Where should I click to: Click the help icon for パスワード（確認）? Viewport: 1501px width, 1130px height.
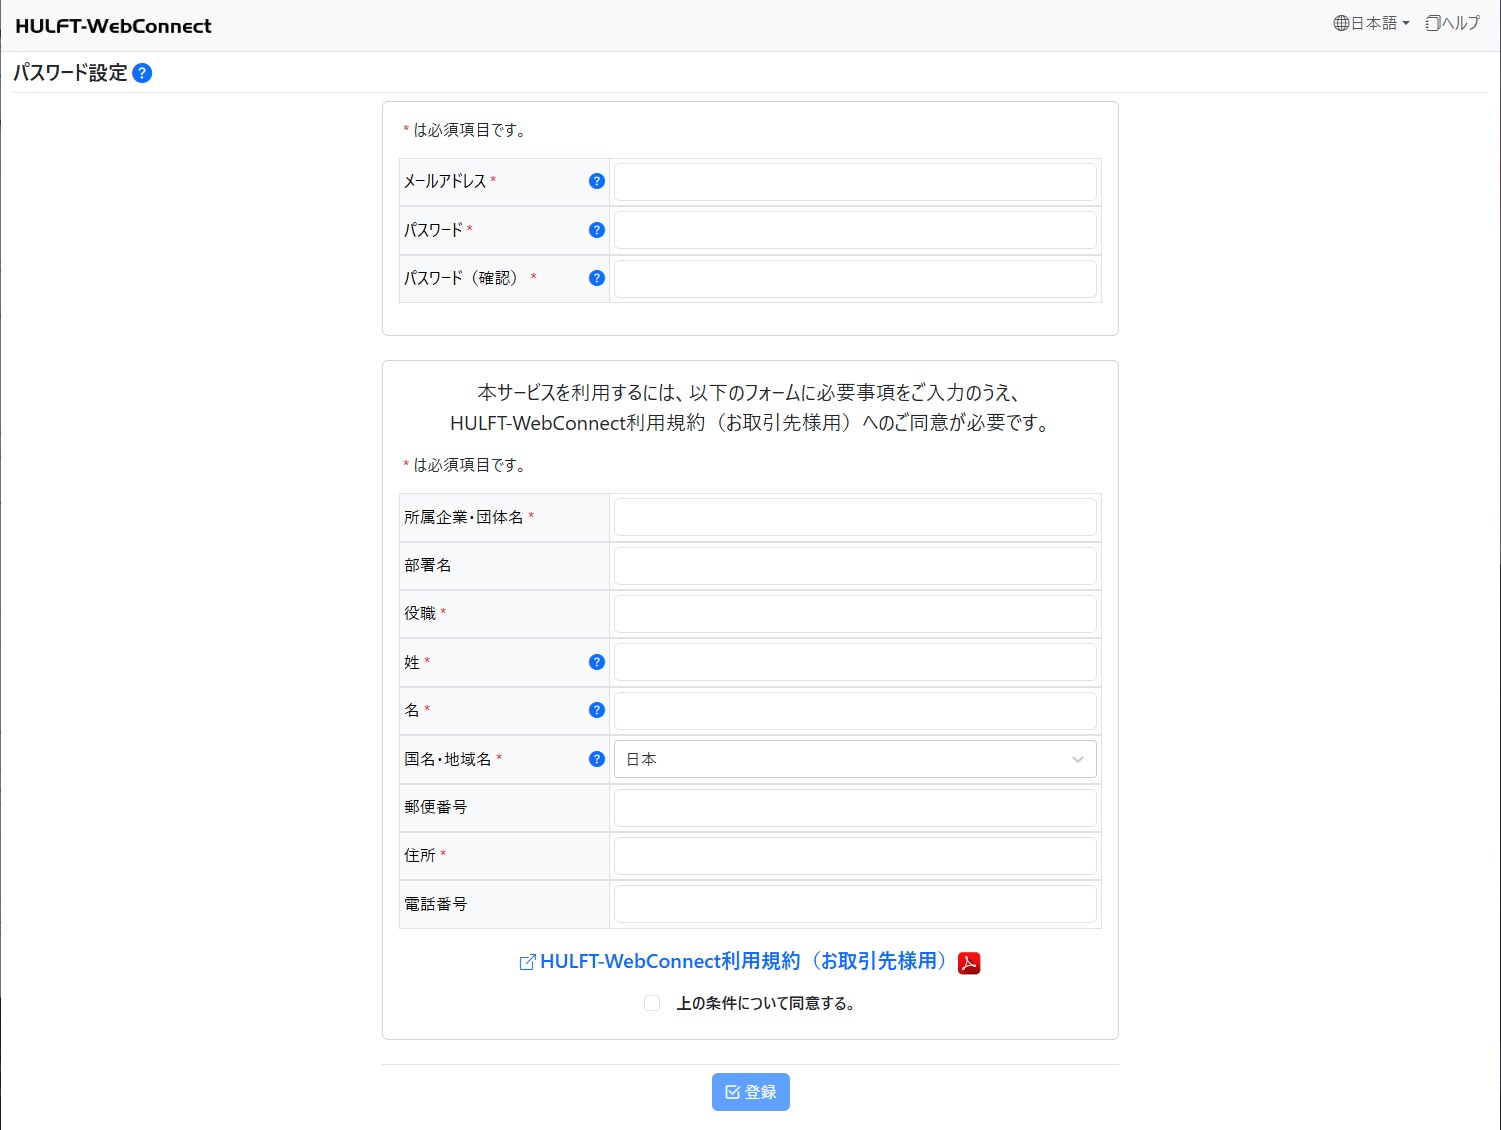coord(596,278)
